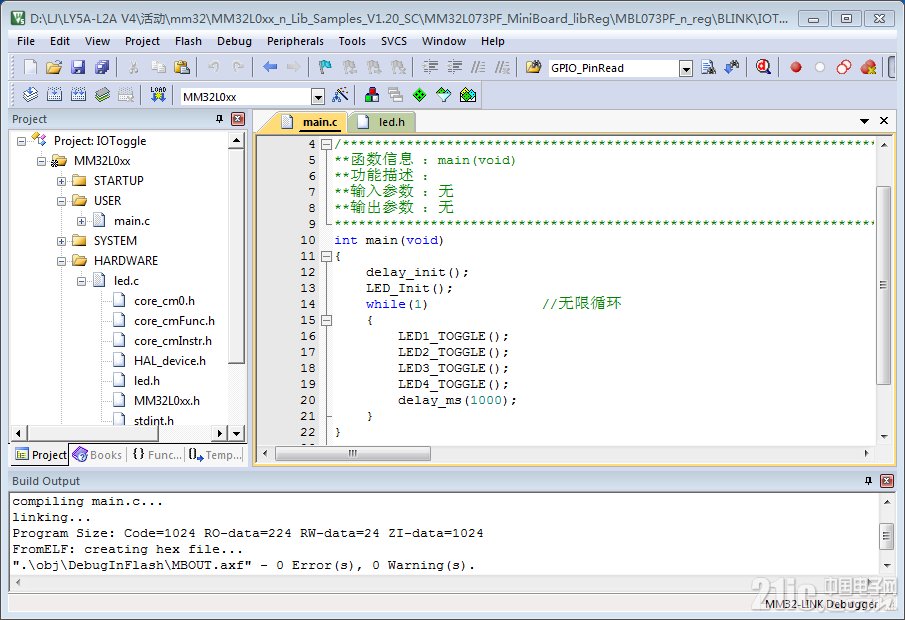The image size is (905, 620).
Task: Collapse the HARDWARE group
Action: [62, 261]
